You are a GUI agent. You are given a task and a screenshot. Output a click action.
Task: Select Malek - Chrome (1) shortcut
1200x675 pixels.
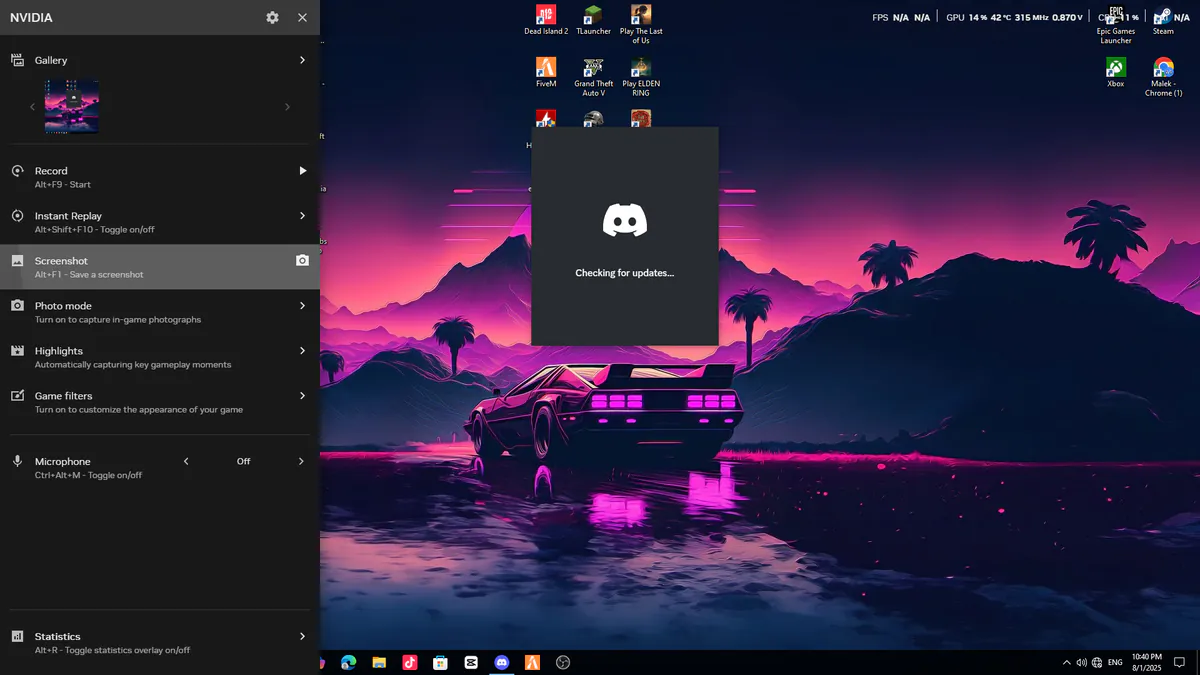click(x=1163, y=77)
